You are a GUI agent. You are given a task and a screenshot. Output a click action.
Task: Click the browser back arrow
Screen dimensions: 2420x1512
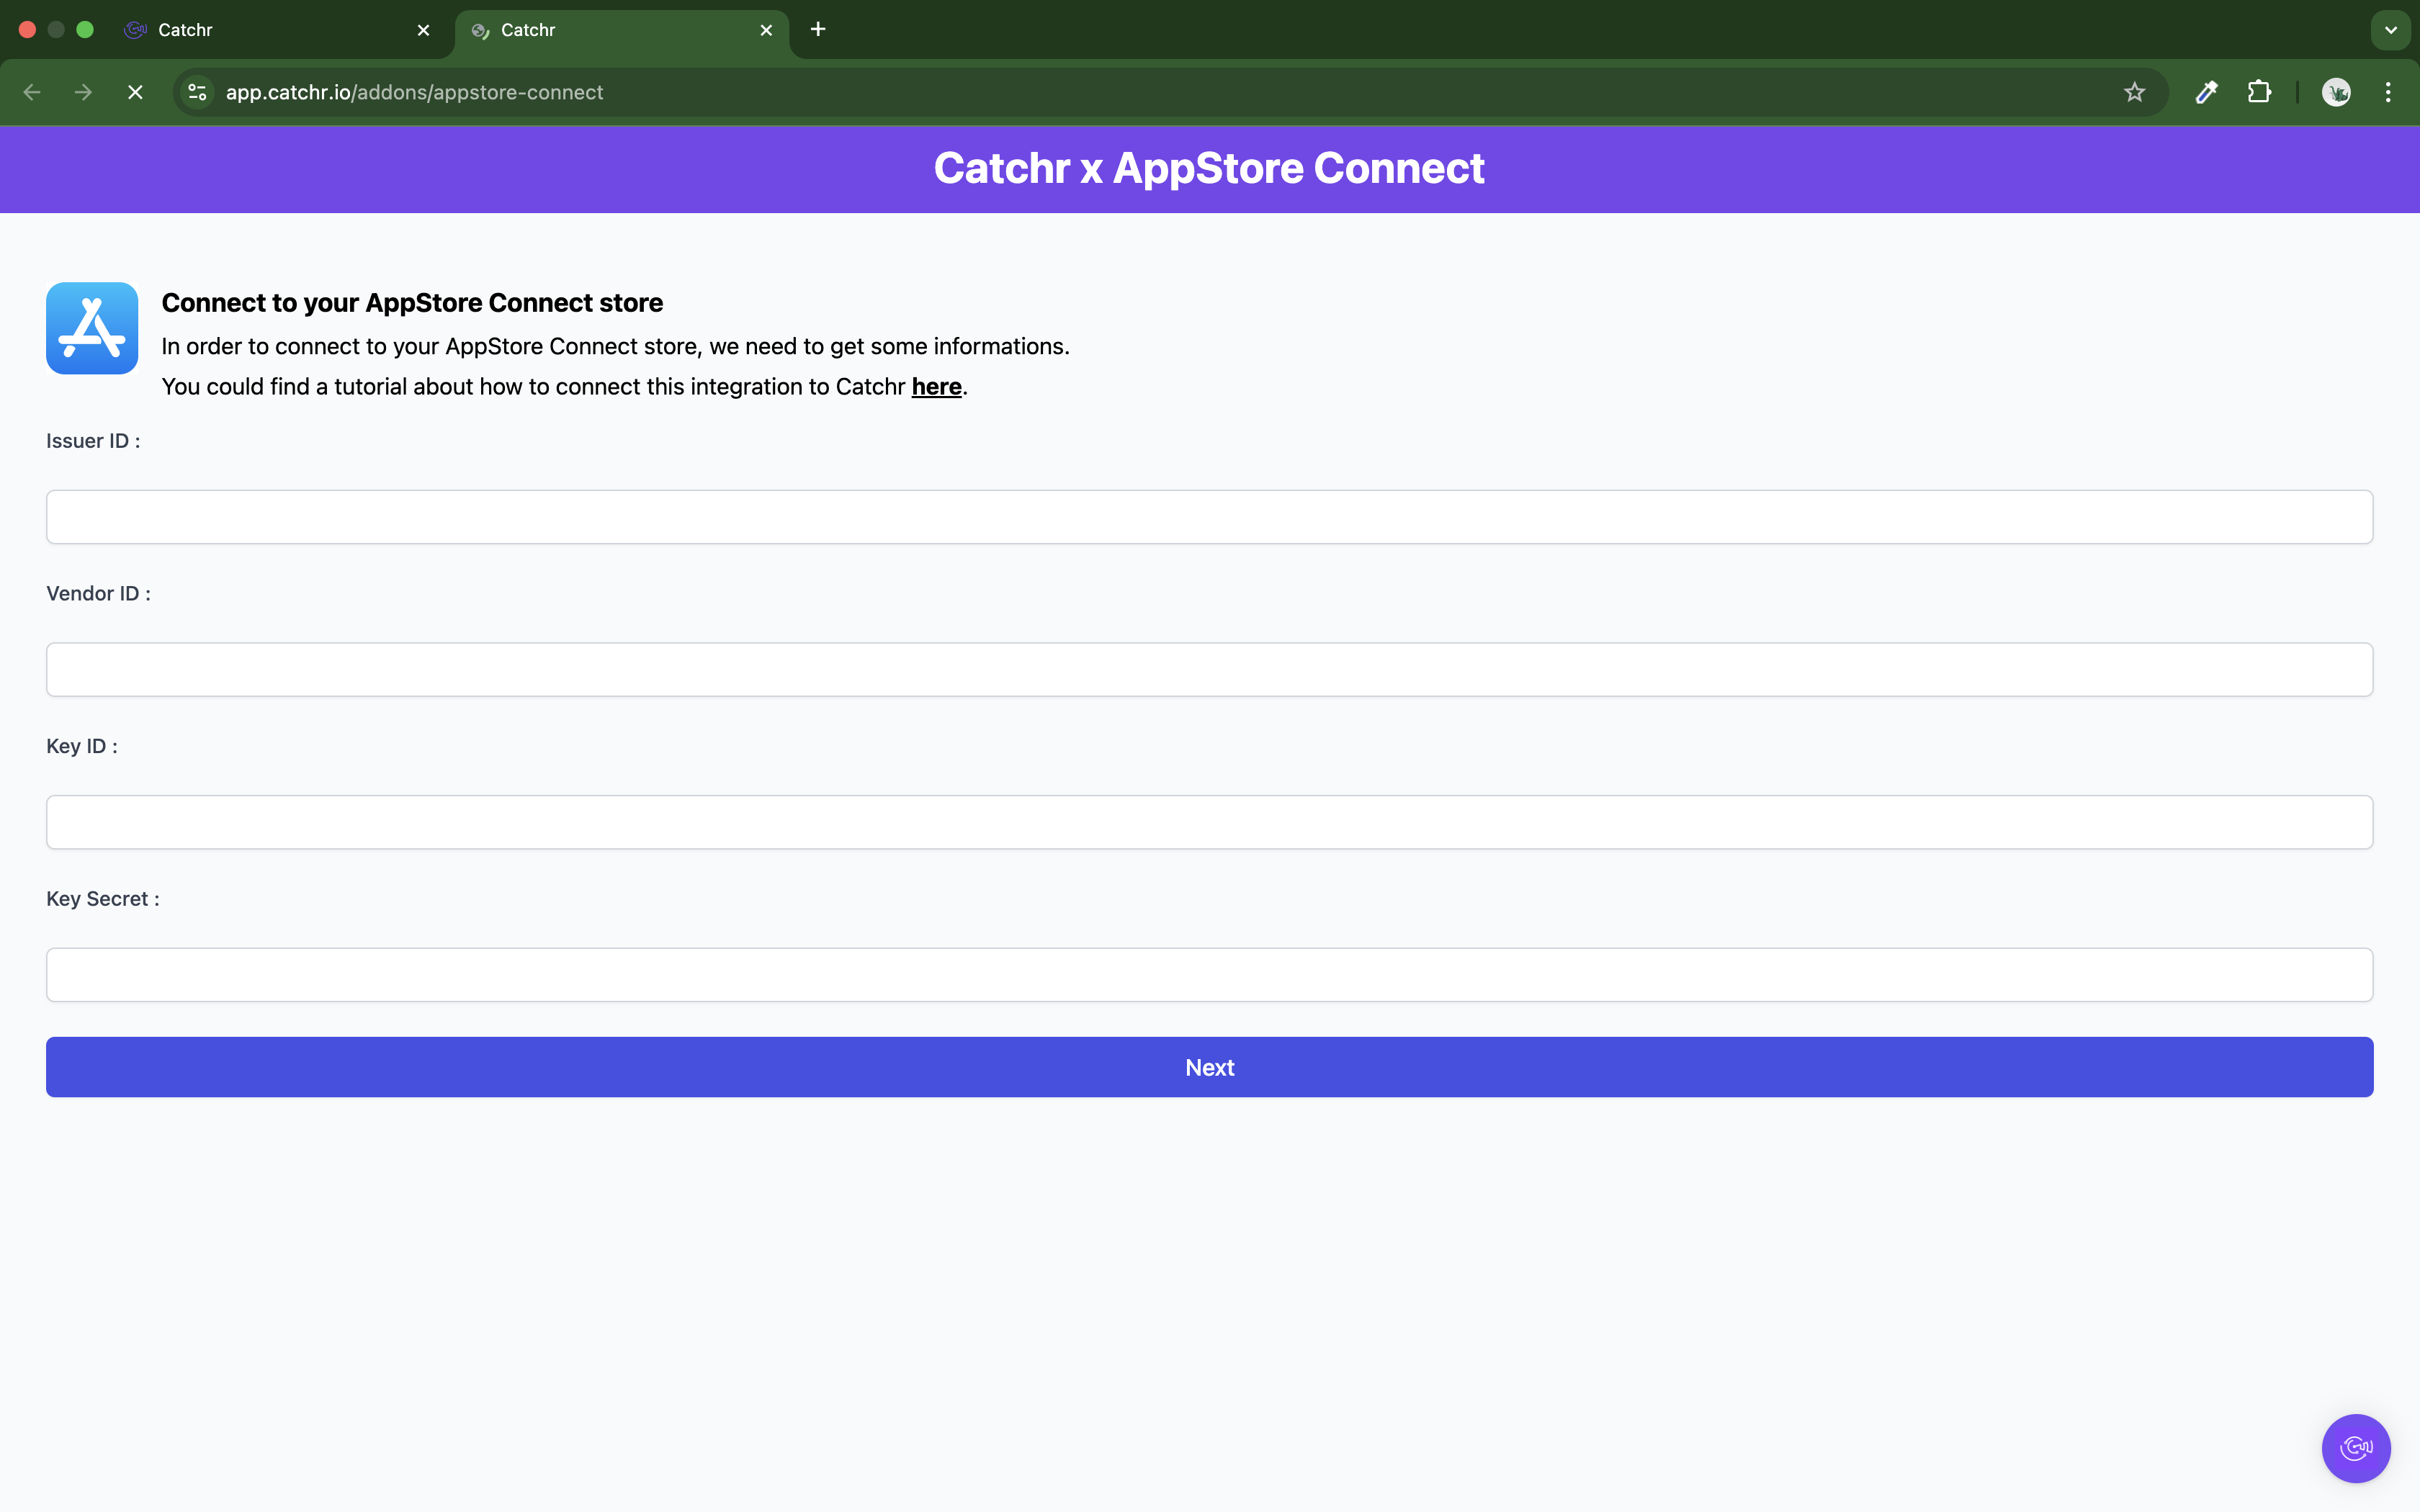pyautogui.click(x=32, y=92)
